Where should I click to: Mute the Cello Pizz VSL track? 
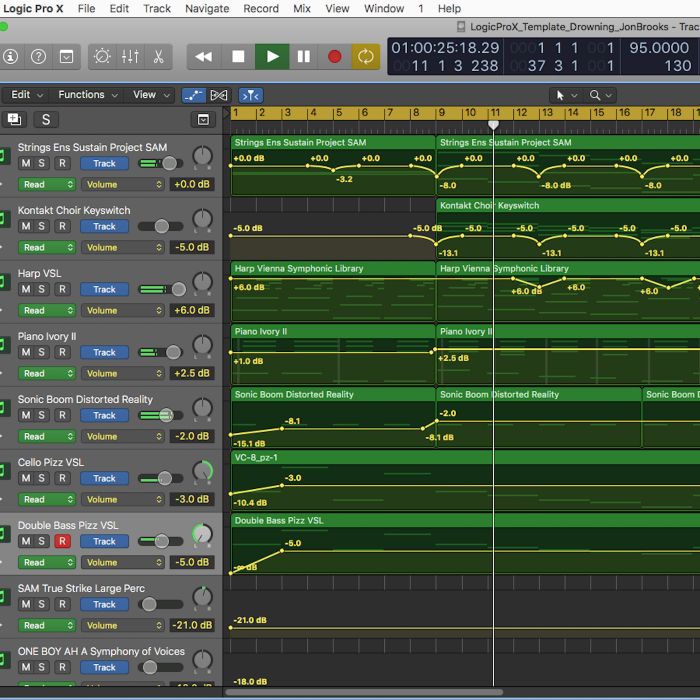click(x=26, y=478)
